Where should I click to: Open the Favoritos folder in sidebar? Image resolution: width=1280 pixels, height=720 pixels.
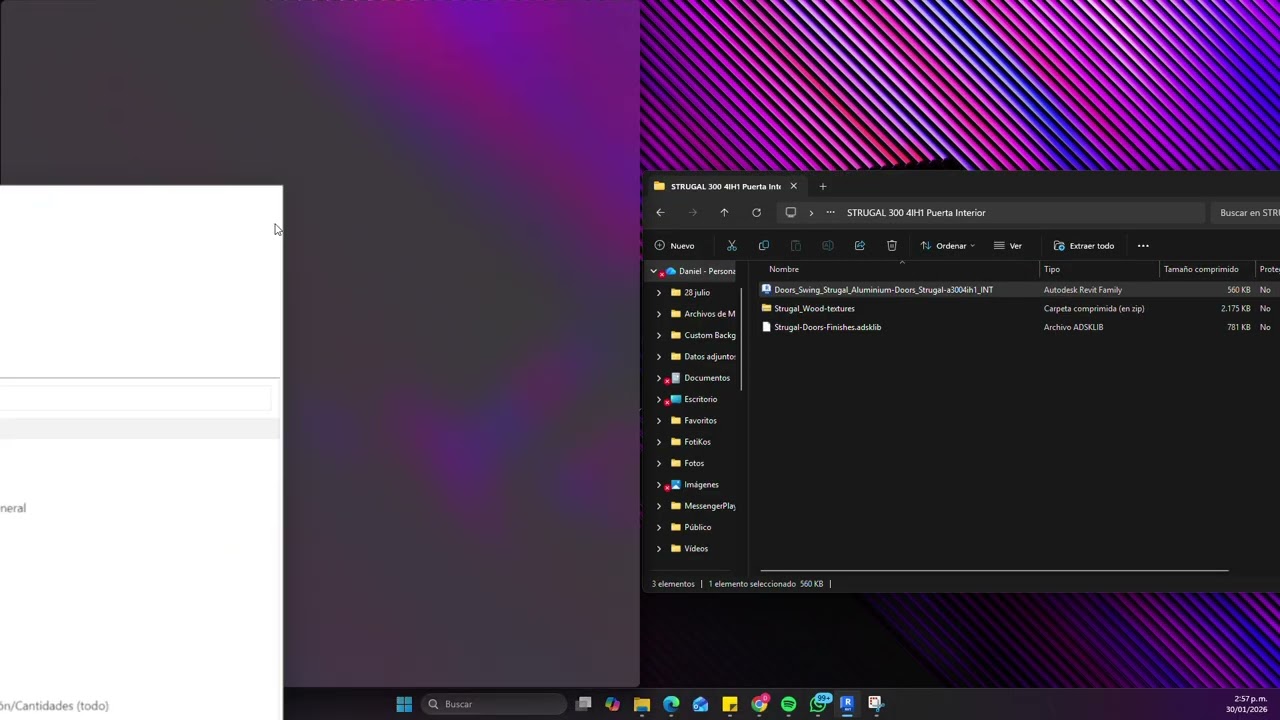700,421
